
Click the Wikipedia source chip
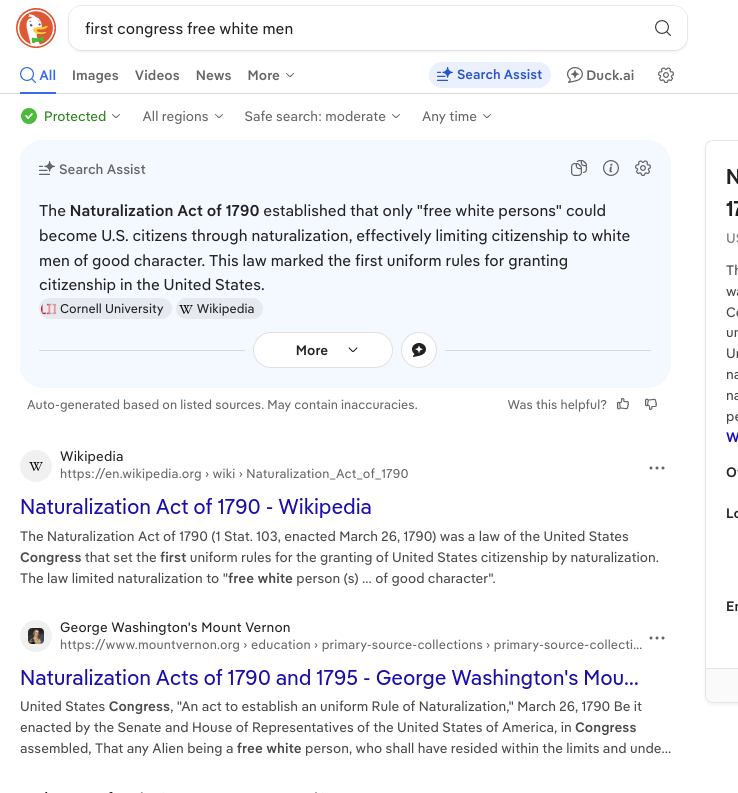click(220, 309)
